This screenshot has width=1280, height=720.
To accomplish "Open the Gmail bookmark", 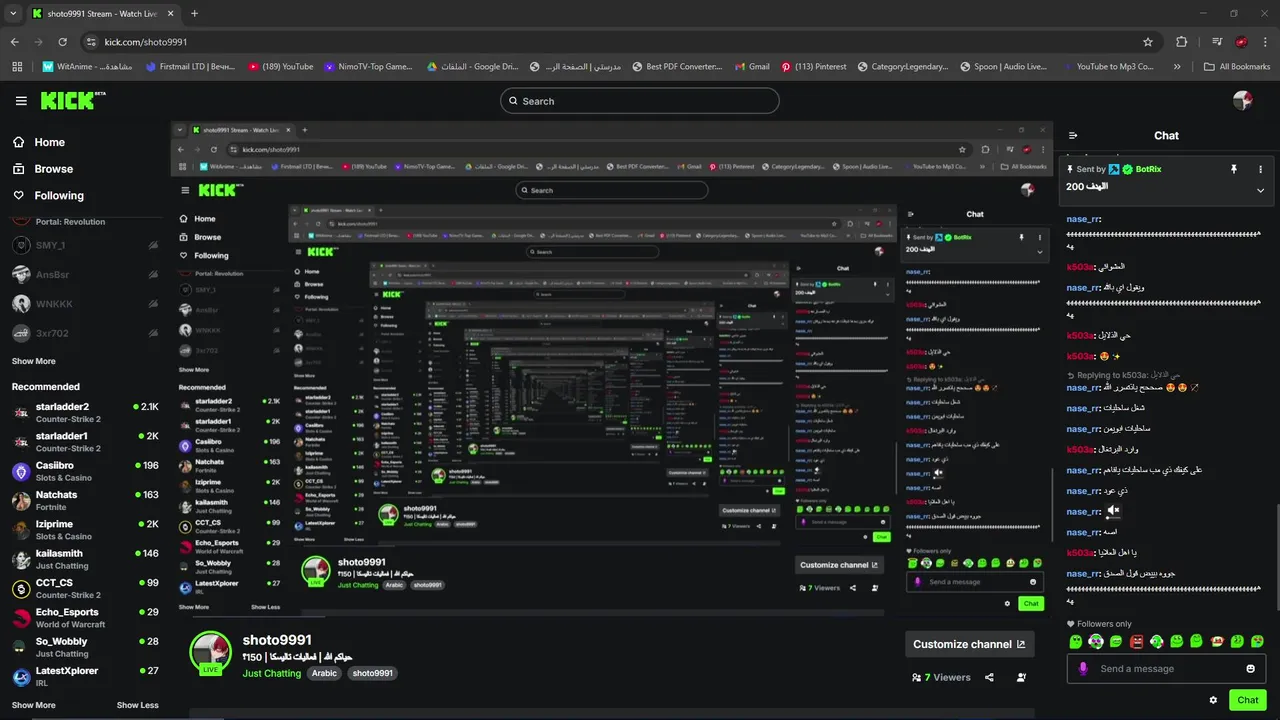I will (x=751, y=67).
